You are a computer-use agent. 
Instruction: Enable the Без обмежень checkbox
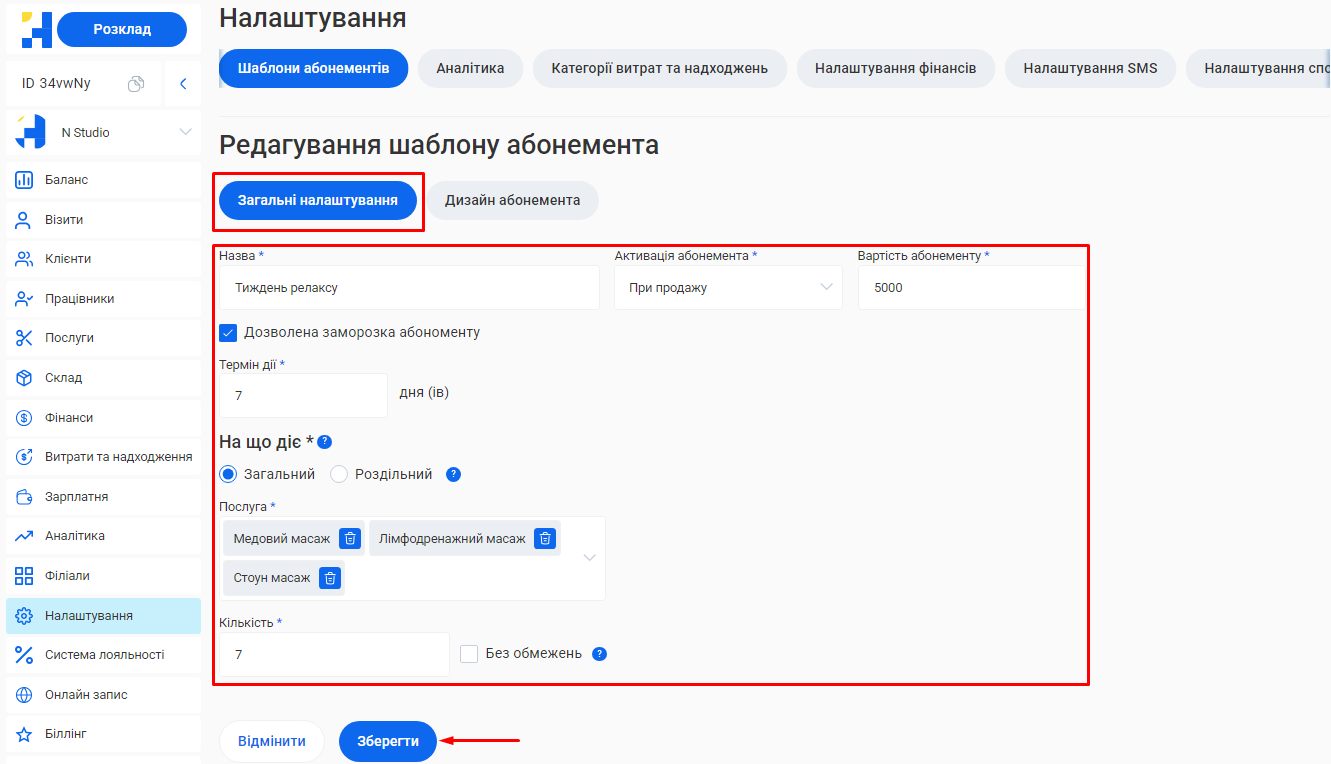click(468, 653)
